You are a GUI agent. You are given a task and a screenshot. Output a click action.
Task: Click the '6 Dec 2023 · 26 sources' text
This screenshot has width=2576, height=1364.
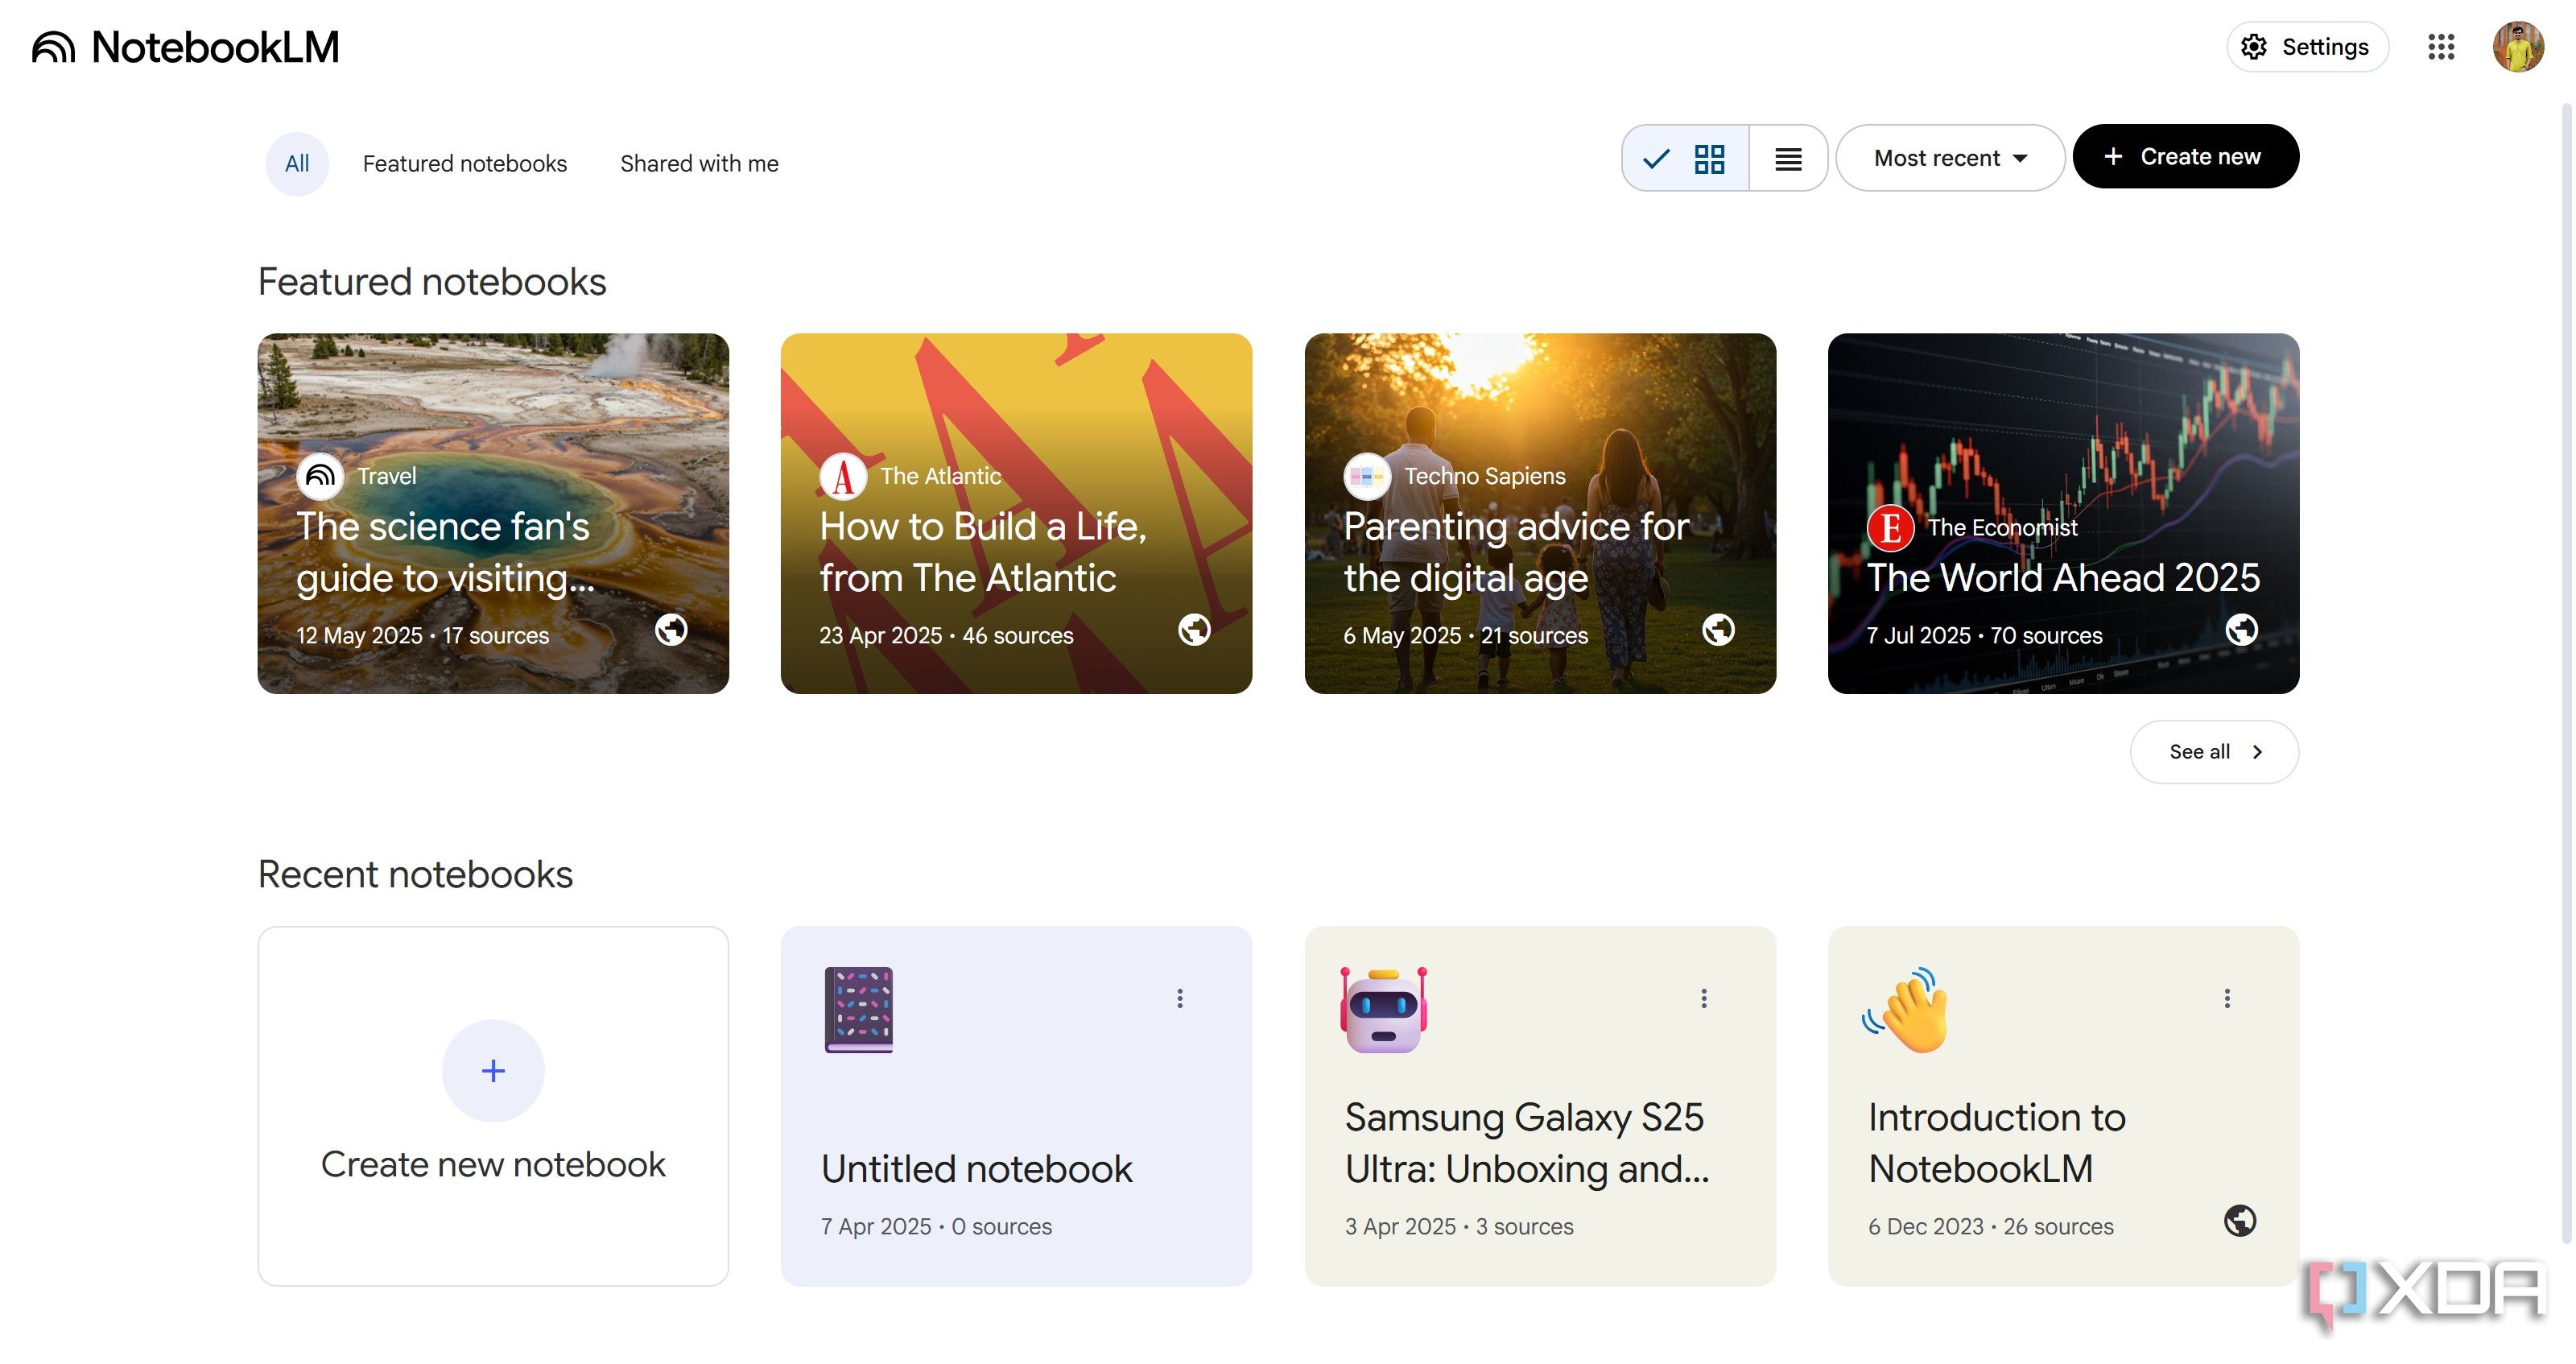click(x=1990, y=1227)
